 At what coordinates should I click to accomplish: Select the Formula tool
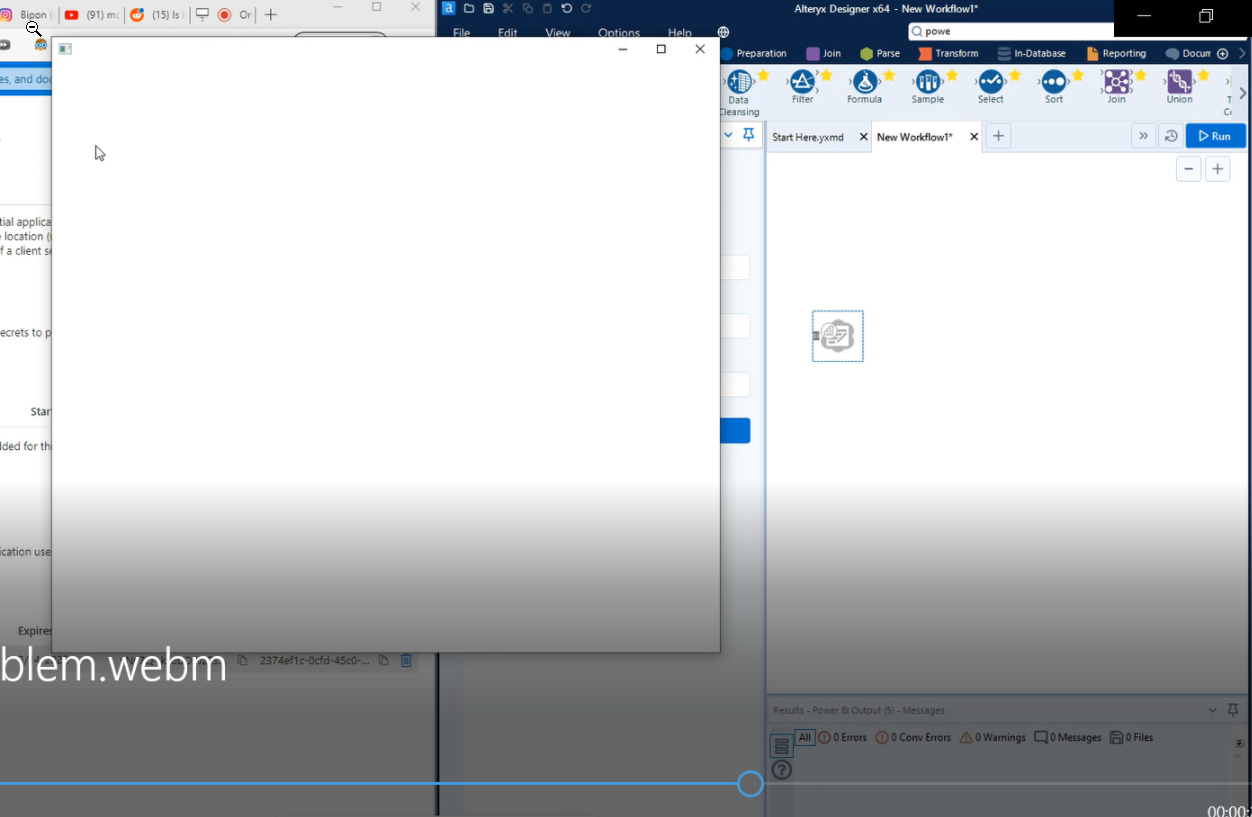pyautogui.click(x=864, y=83)
